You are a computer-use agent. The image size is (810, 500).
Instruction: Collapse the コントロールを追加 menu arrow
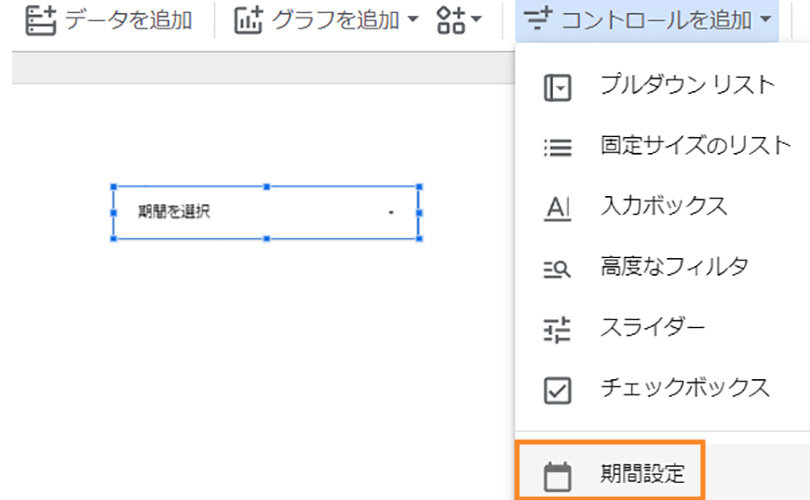coord(765,21)
